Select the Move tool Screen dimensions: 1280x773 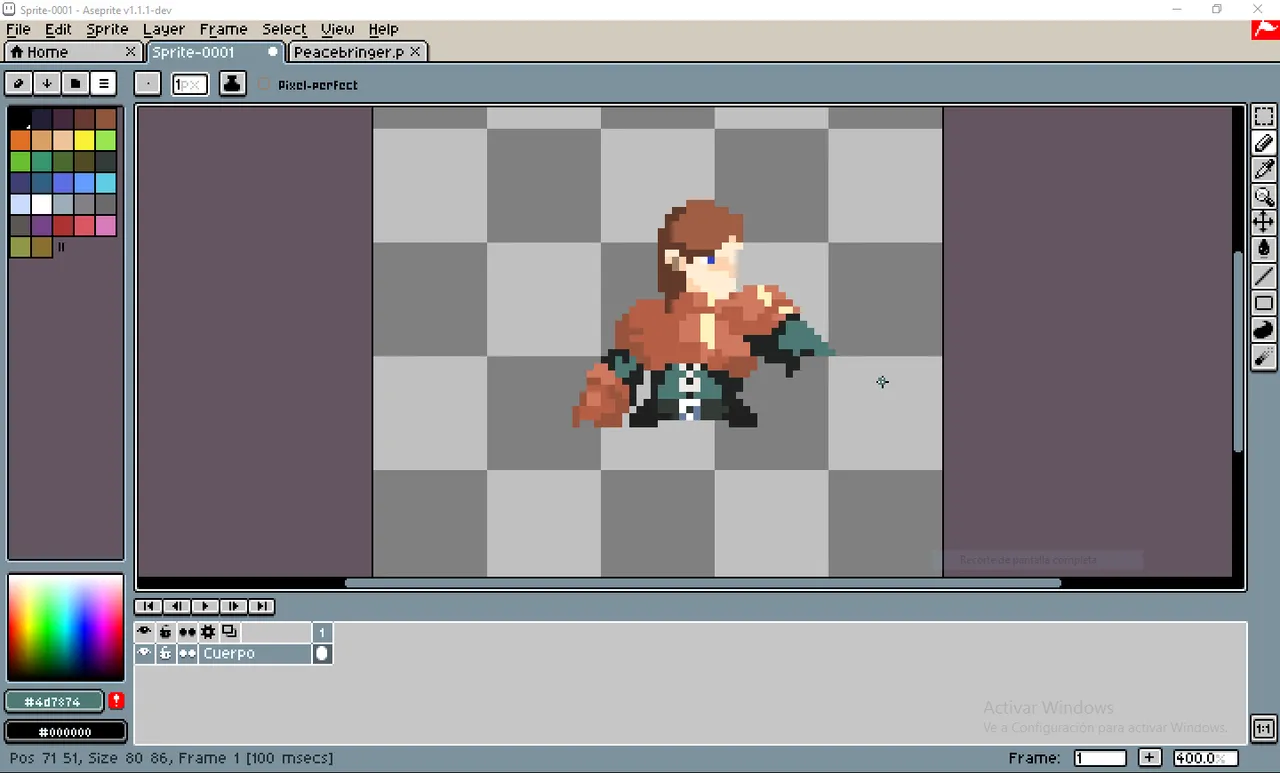click(x=1264, y=222)
